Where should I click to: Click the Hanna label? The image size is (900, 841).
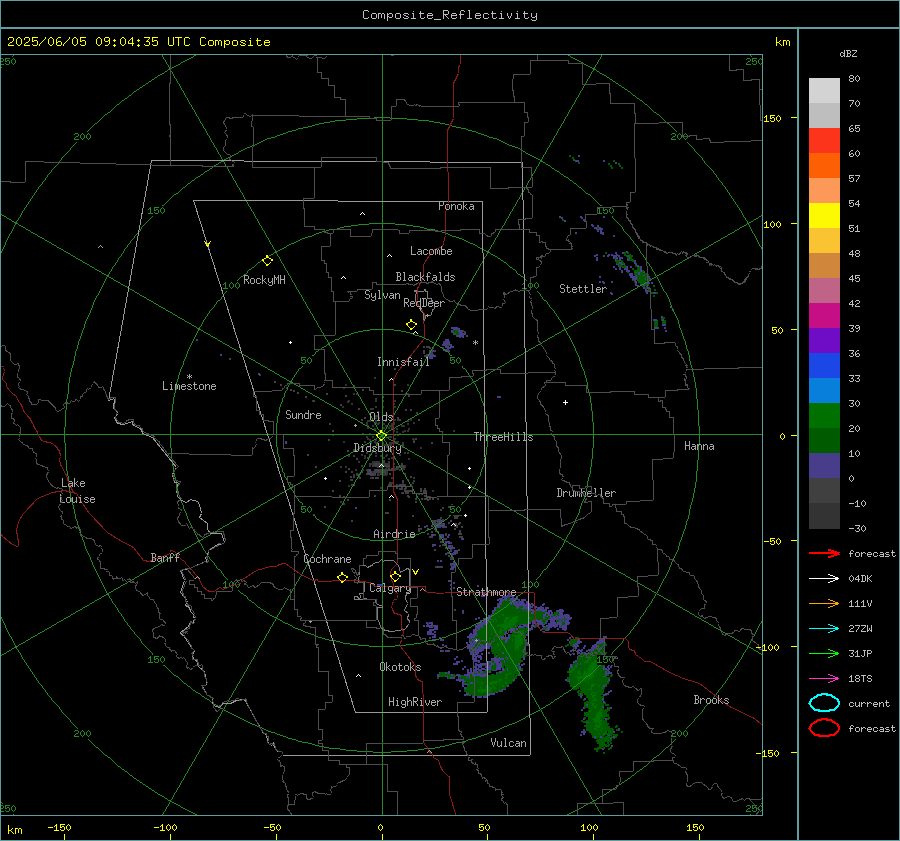click(699, 446)
